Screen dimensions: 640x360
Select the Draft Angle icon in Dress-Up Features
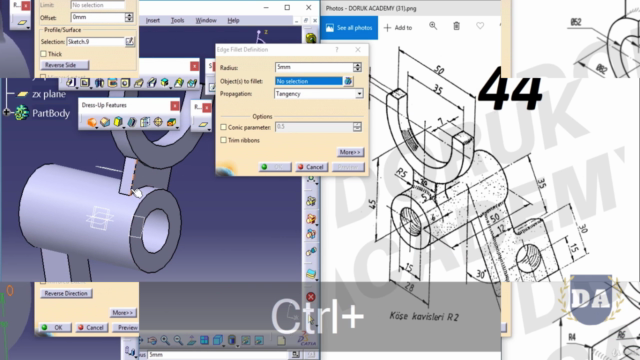pos(118,122)
